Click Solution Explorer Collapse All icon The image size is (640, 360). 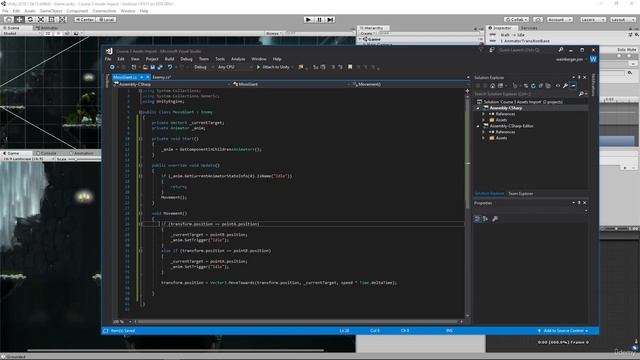pos(541,86)
